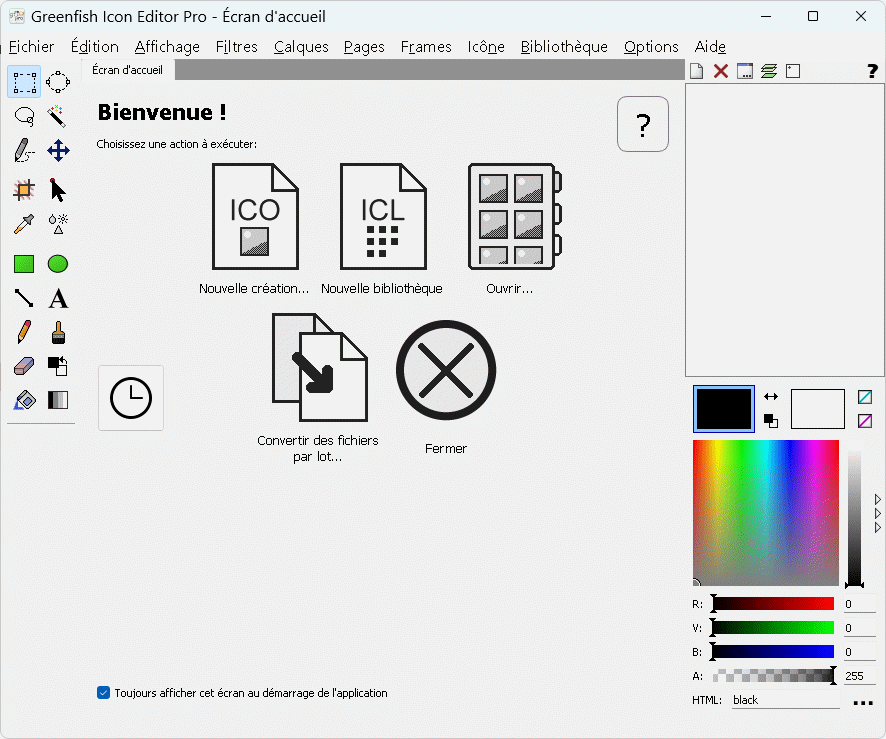Open layer properties icon
The width and height of the screenshot is (886, 739).
pyautogui.click(x=745, y=71)
